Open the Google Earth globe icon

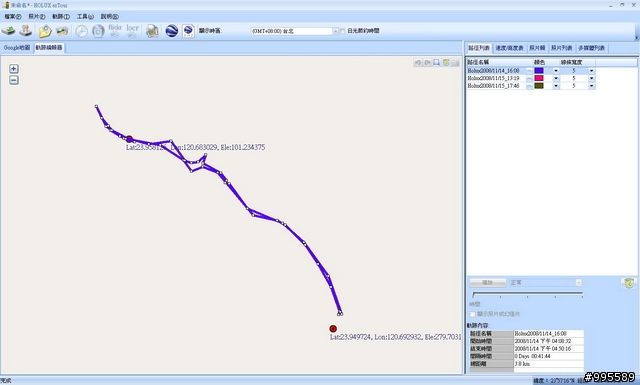click(171, 31)
